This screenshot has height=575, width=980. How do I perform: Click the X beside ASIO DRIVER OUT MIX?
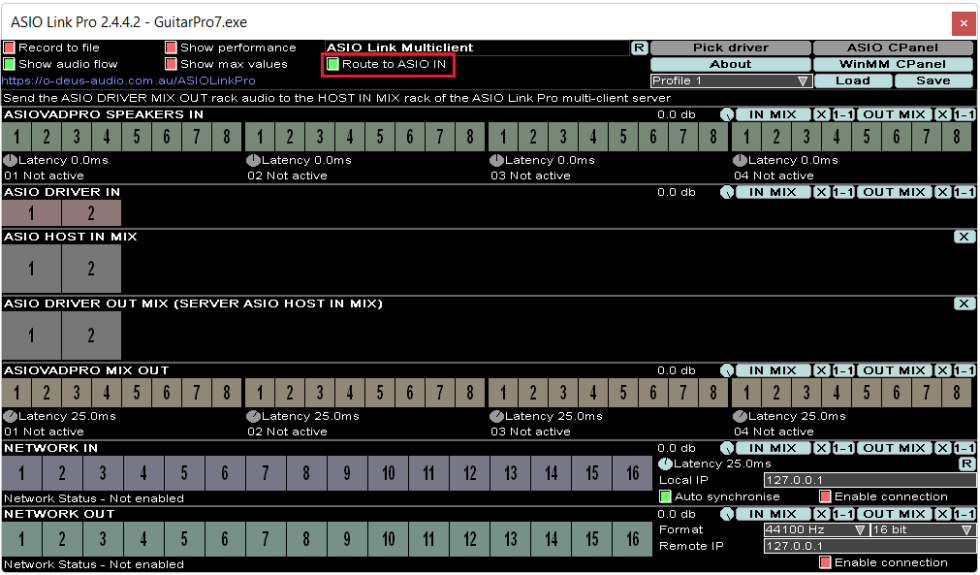(963, 303)
